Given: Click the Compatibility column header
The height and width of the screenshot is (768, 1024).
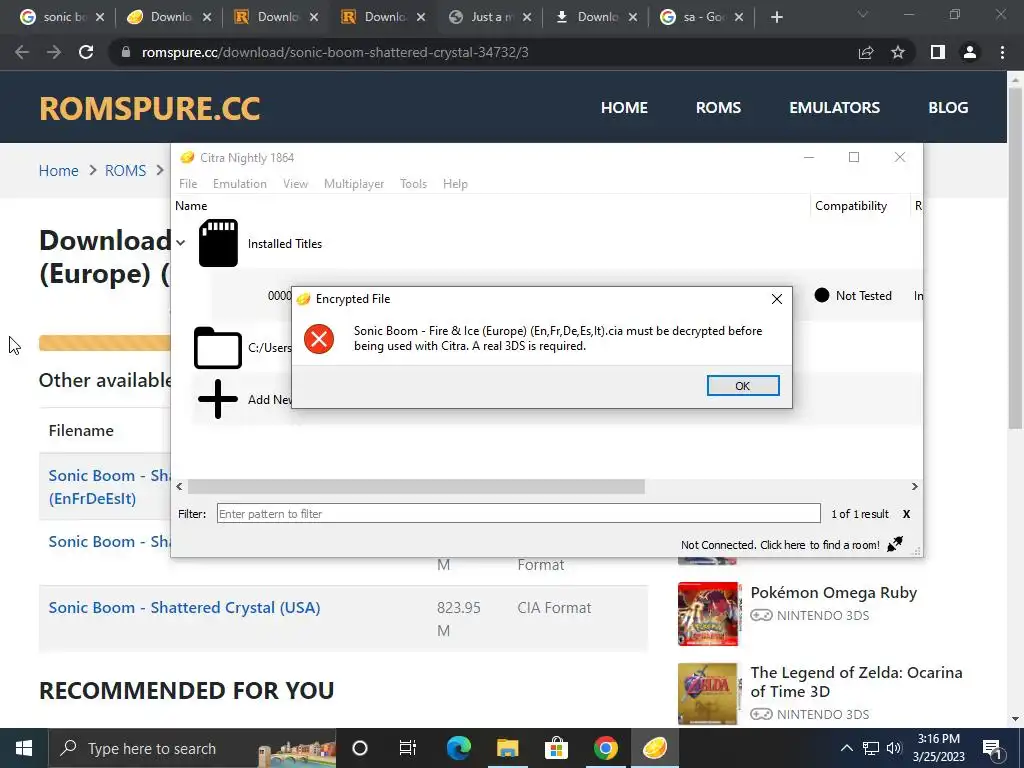Looking at the screenshot, I should (x=851, y=206).
